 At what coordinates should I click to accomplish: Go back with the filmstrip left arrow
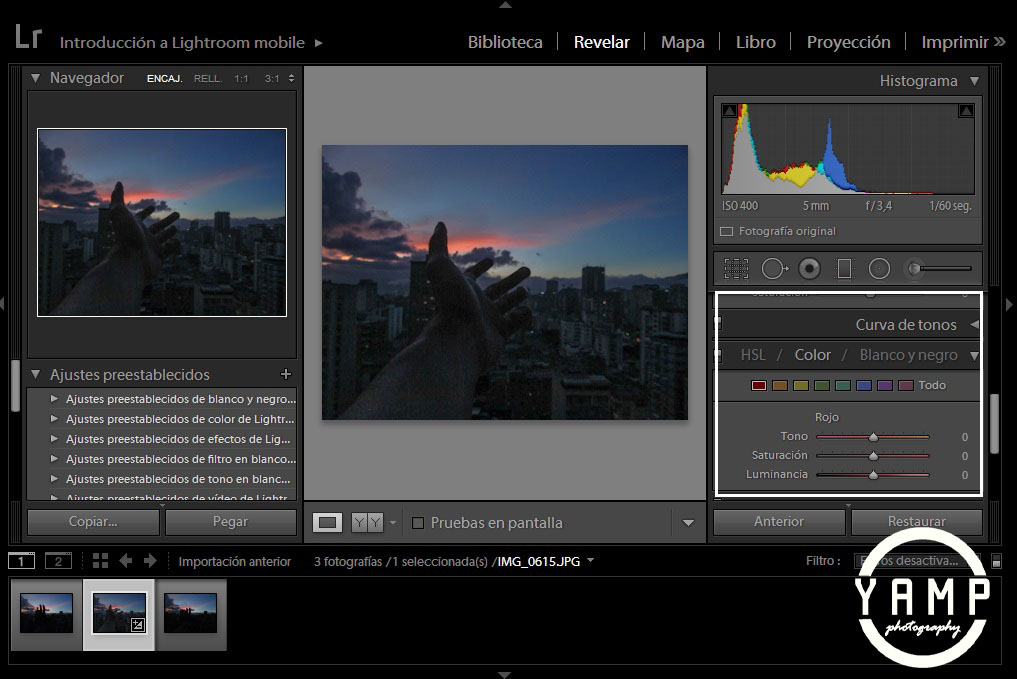tap(126, 561)
